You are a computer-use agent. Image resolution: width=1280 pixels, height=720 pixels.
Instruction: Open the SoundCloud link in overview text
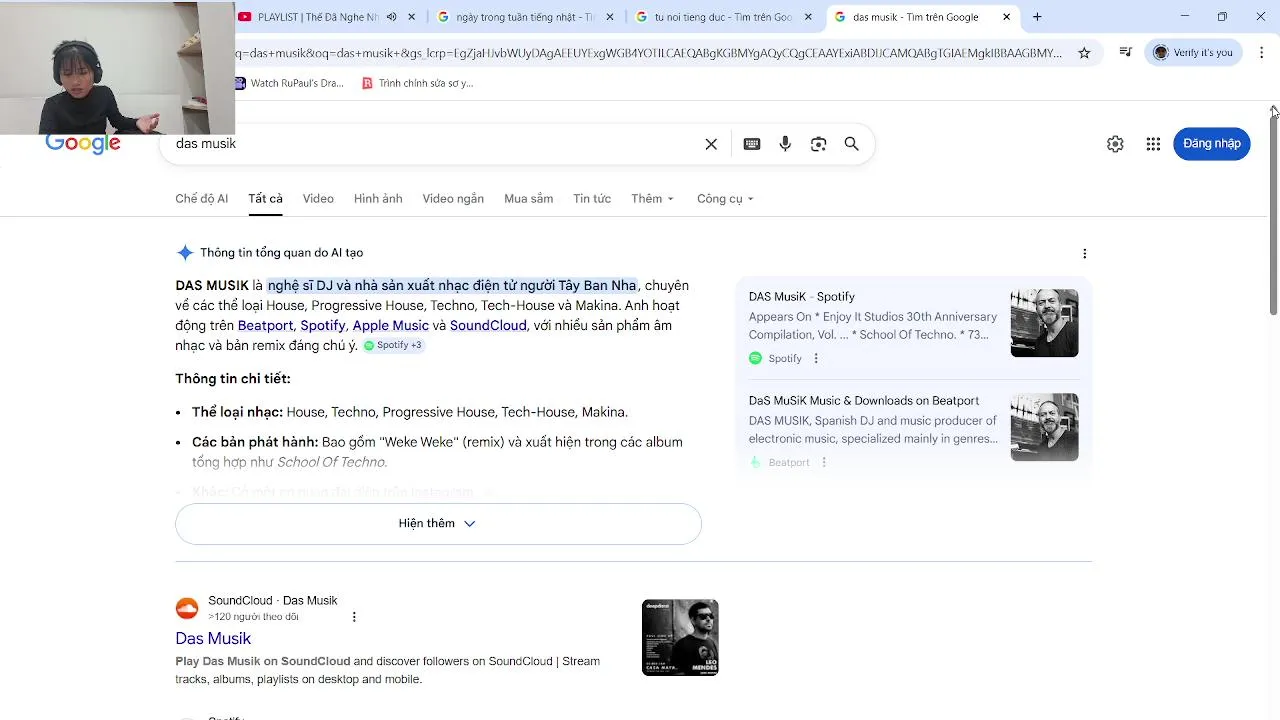[x=488, y=326]
